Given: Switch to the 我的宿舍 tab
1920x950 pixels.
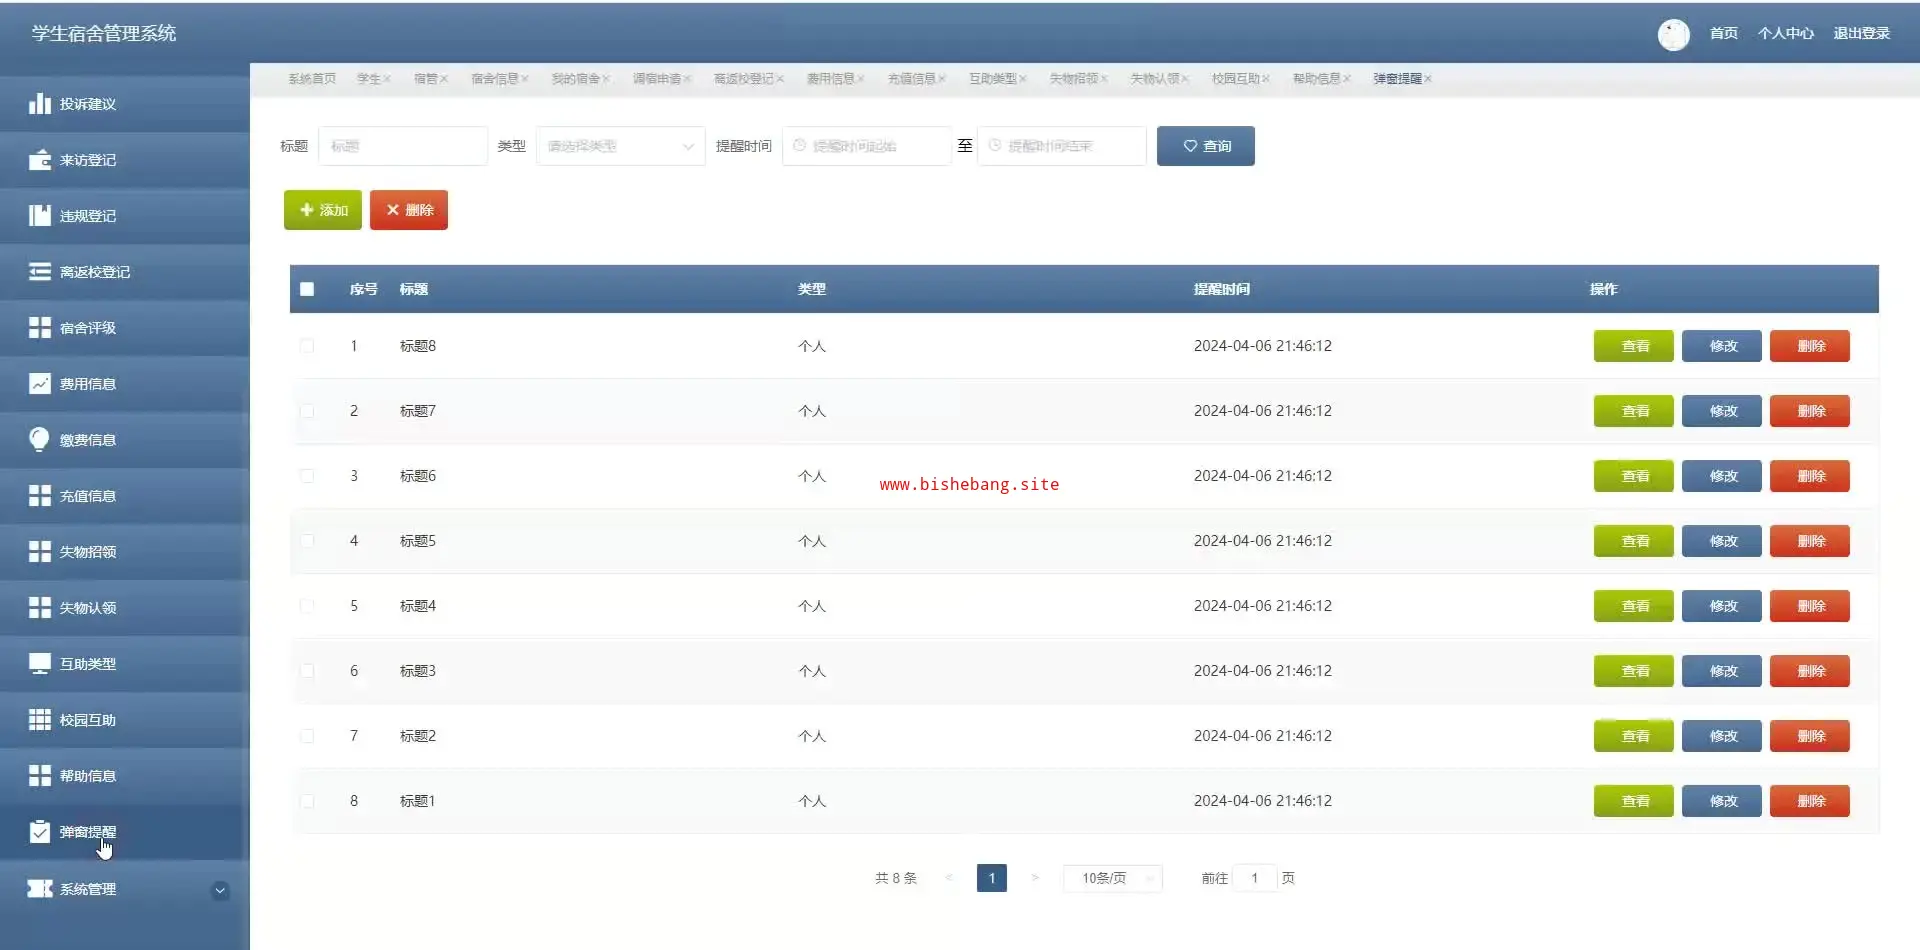Looking at the screenshot, I should pos(575,79).
